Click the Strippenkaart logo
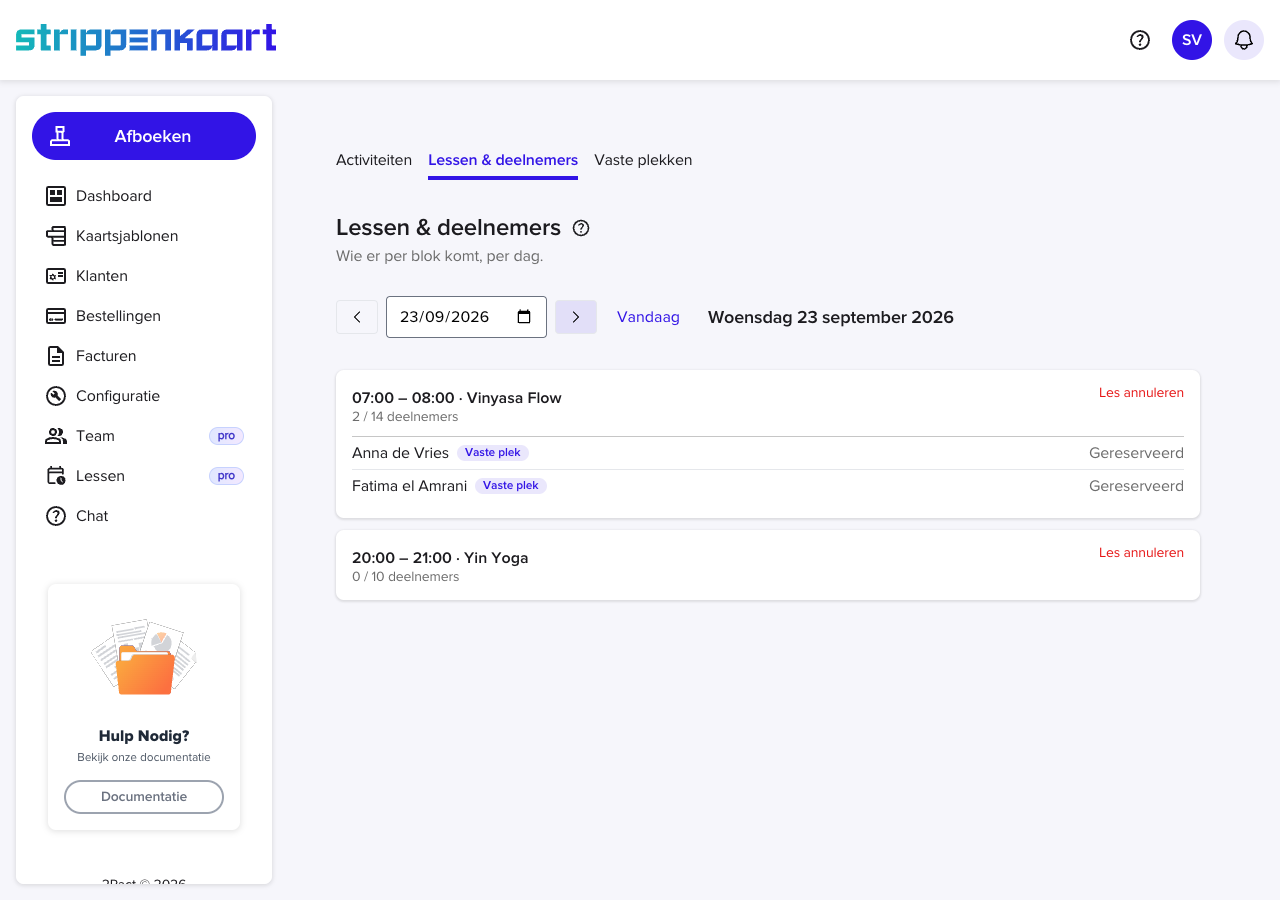The image size is (1280, 900). coord(146,39)
